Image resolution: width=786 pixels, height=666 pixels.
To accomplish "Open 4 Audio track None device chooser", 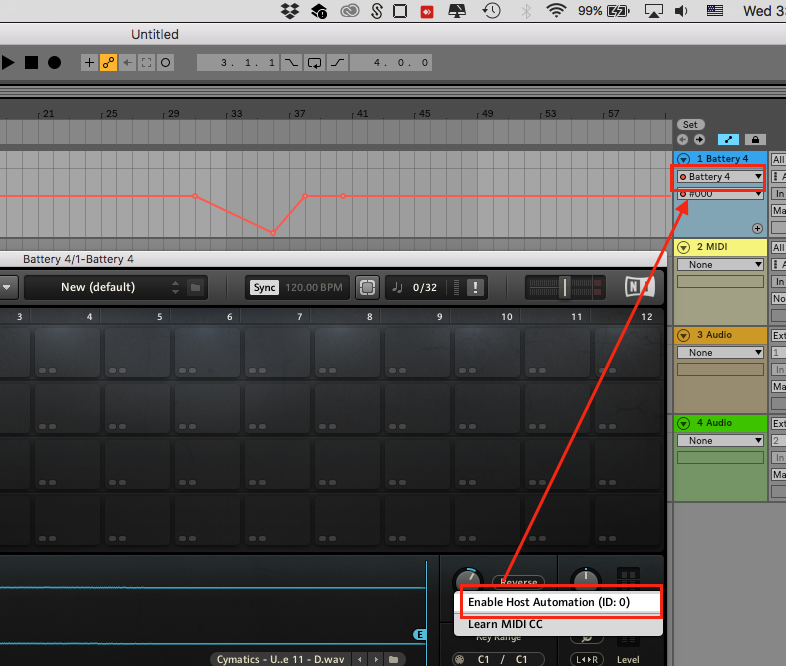I will coord(720,440).
